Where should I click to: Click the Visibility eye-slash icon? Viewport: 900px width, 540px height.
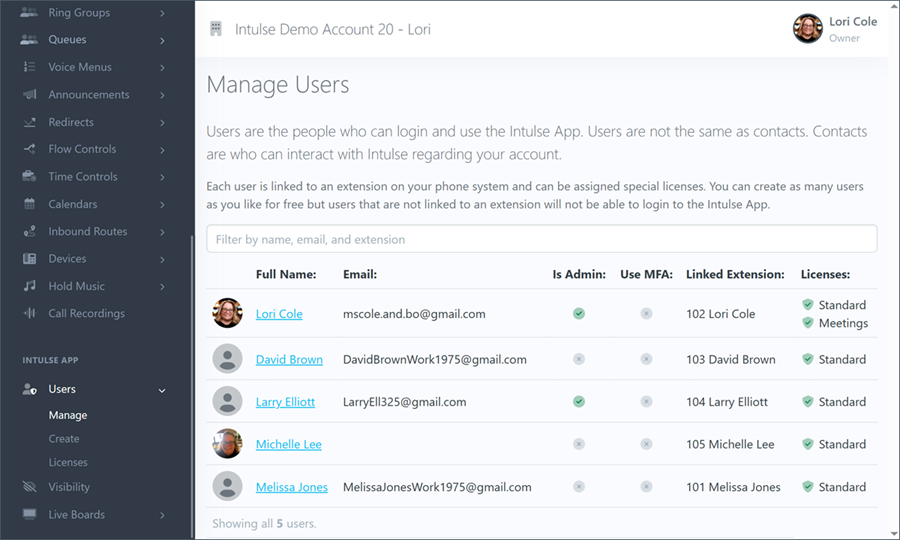(x=29, y=487)
